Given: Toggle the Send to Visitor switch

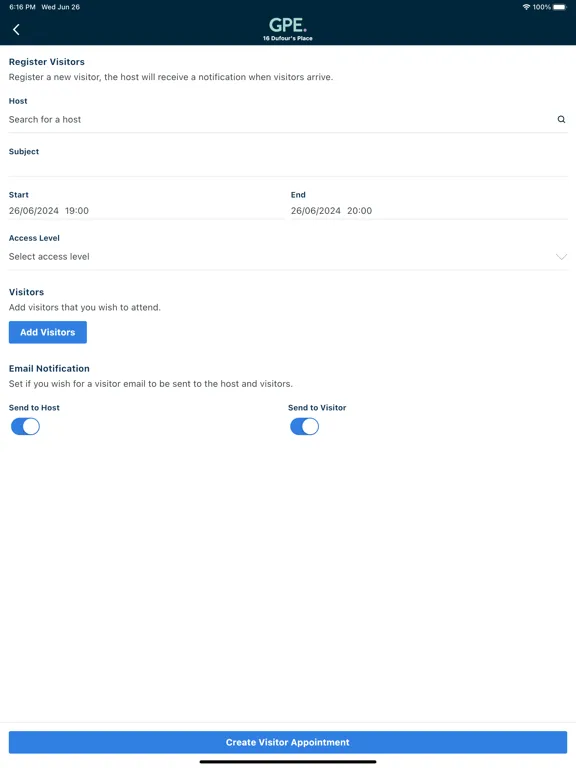Looking at the screenshot, I should point(305,427).
